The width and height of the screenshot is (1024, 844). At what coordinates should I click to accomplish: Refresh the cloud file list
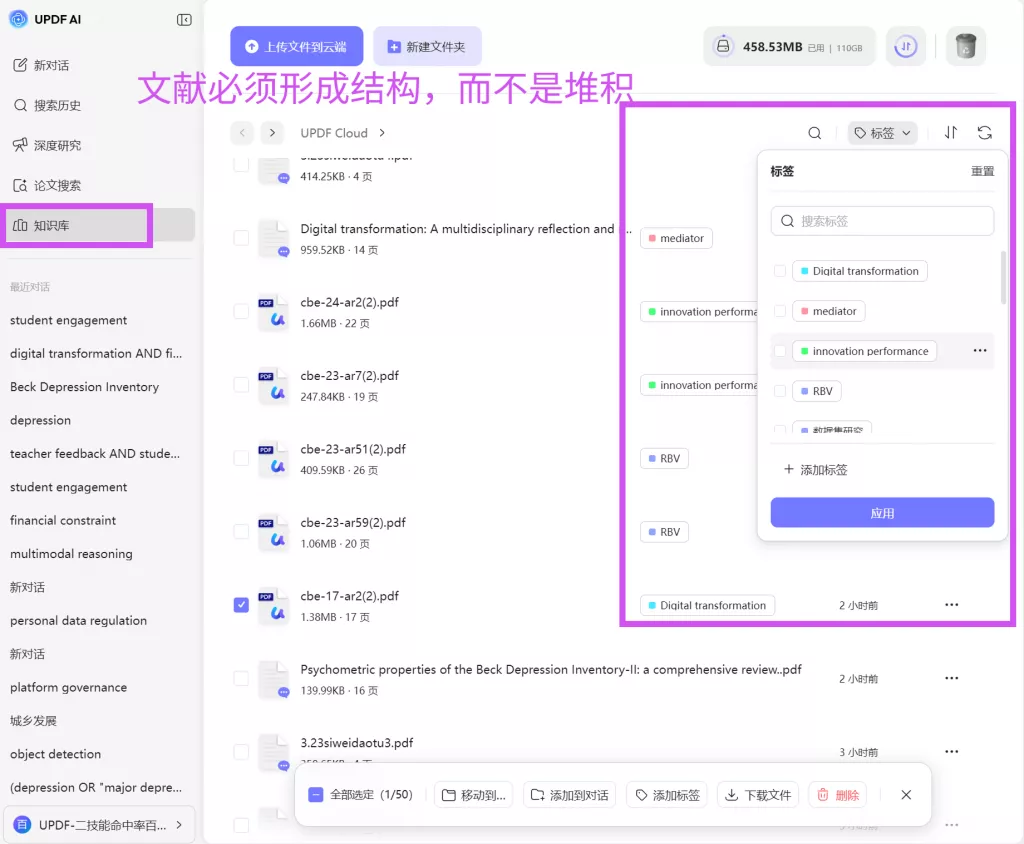[x=985, y=132]
